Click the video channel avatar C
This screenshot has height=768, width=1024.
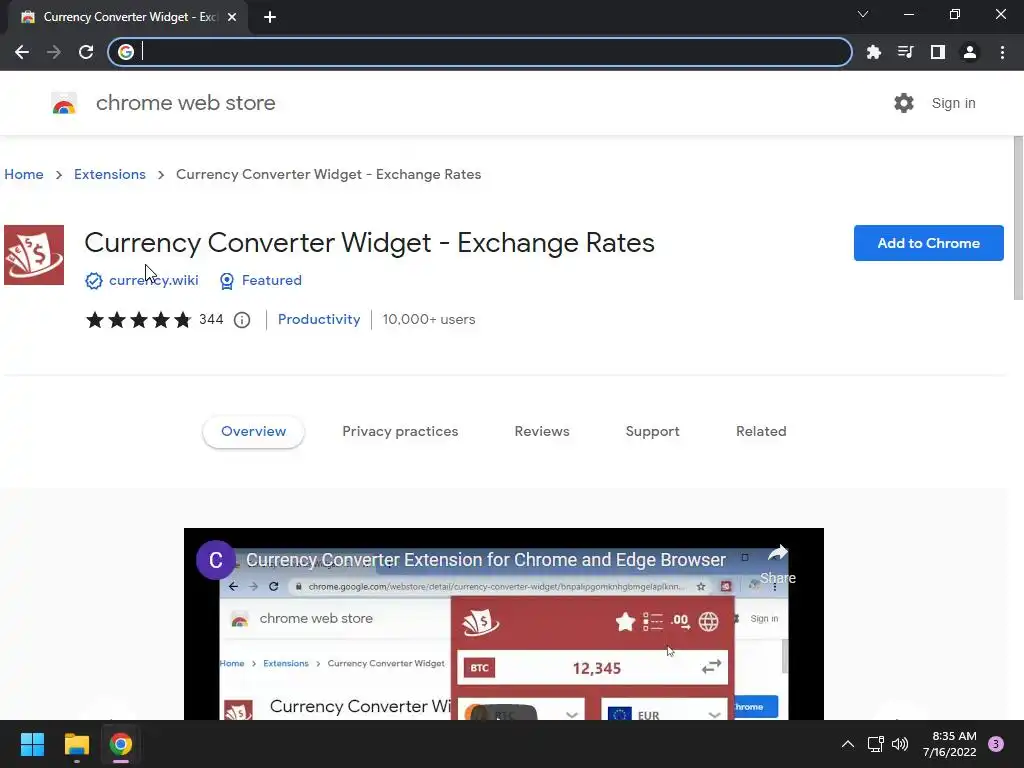[216, 560]
